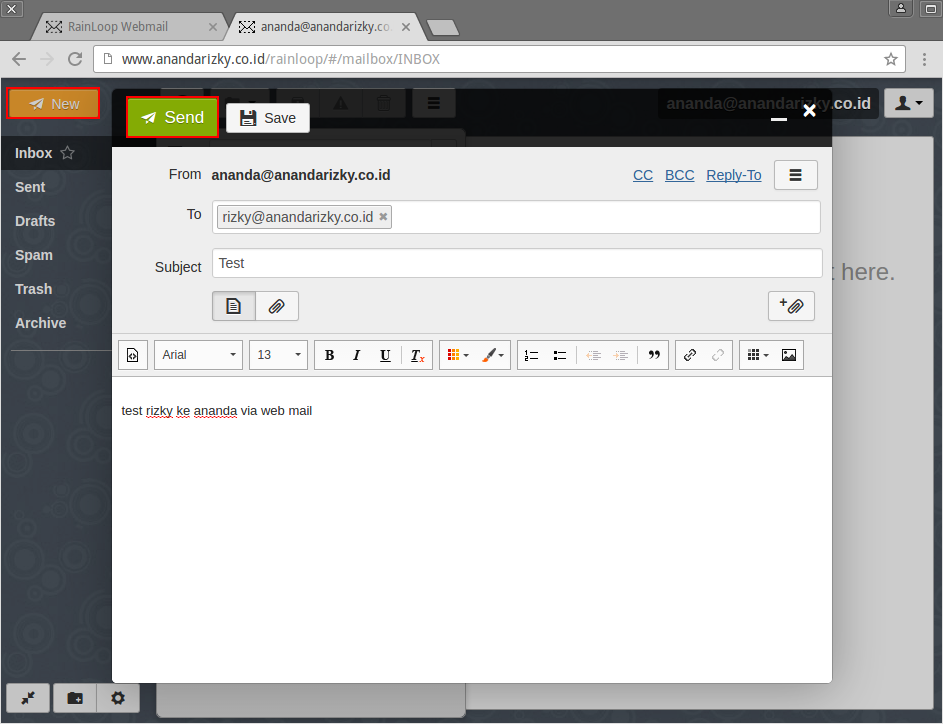Viewport: 943px width, 724px height.
Task: Star the Inbox folder
Action: 67,153
